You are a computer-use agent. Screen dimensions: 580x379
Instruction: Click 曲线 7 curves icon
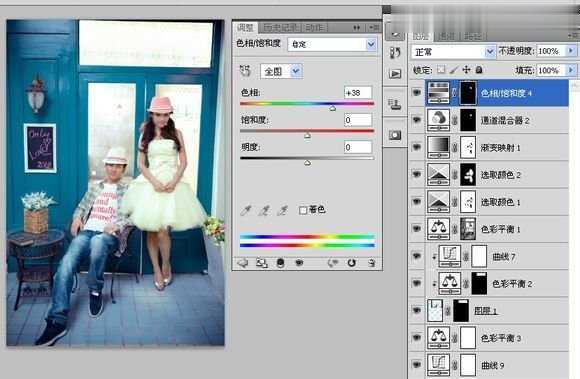tap(449, 256)
